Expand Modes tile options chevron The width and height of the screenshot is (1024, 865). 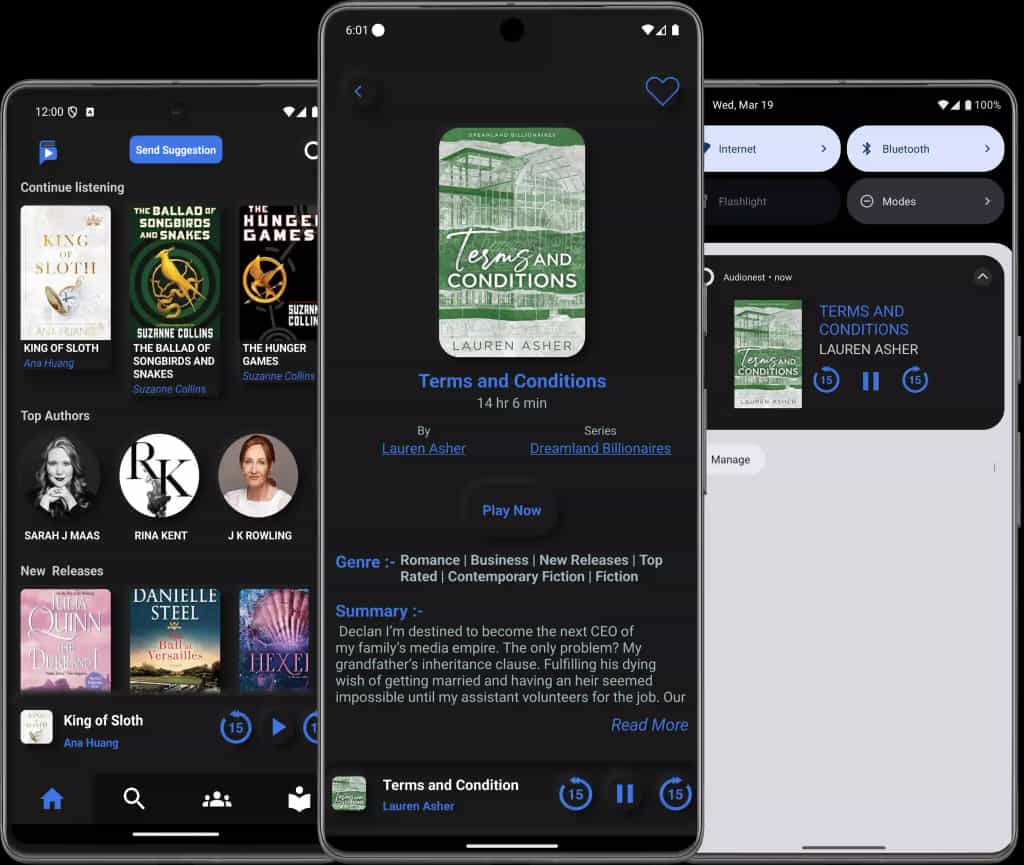[x=987, y=201]
